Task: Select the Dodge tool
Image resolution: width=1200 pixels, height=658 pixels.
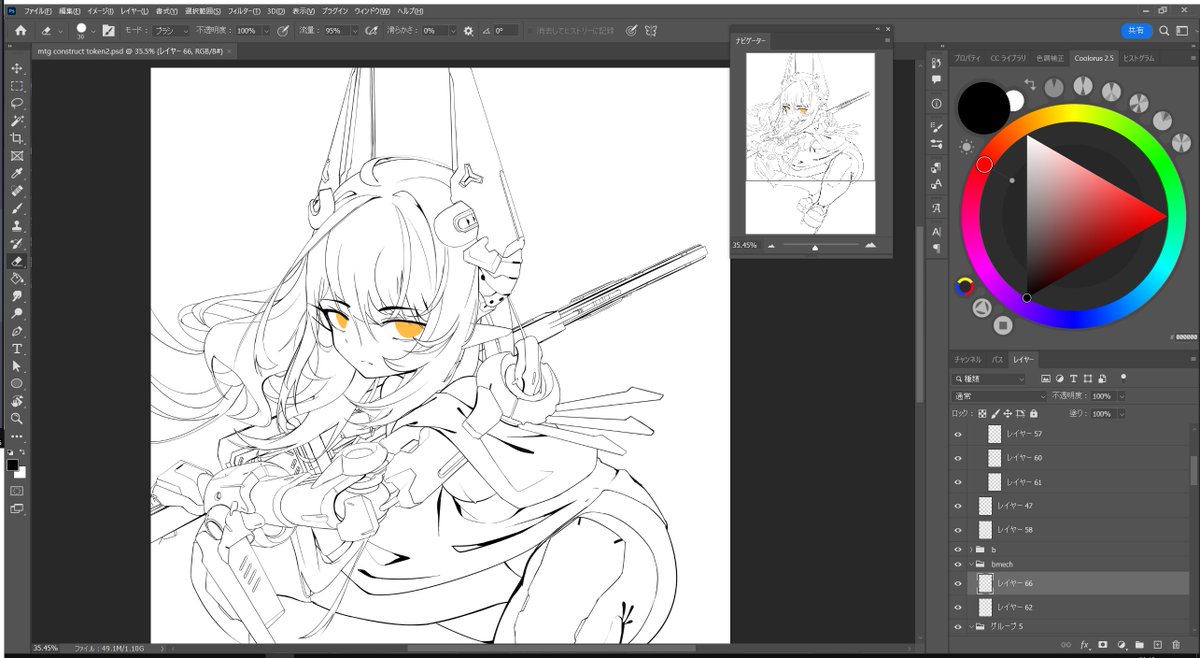Action: click(17, 313)
